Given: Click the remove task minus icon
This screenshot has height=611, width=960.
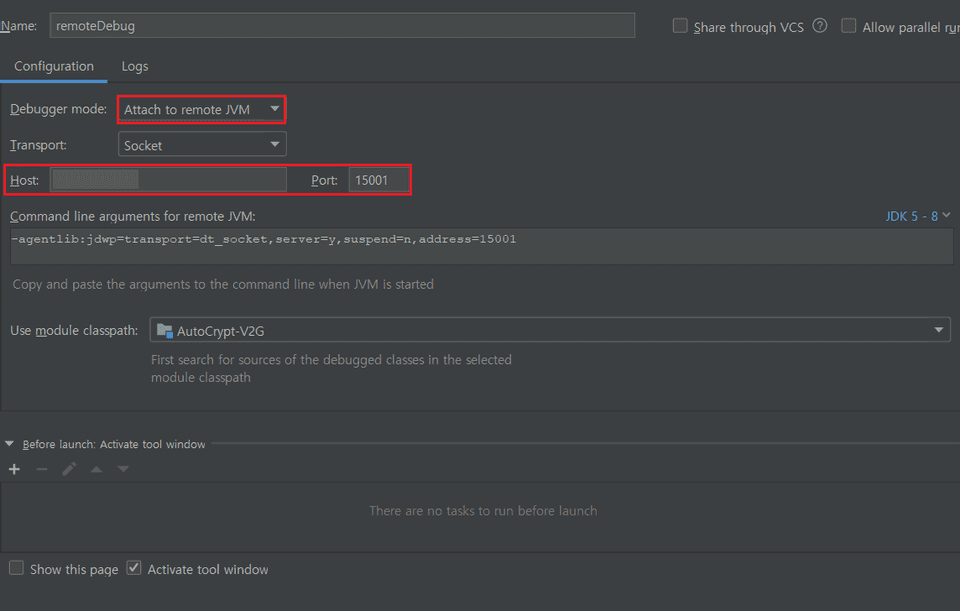Looking at the screenshot, I should click(42, 469).
